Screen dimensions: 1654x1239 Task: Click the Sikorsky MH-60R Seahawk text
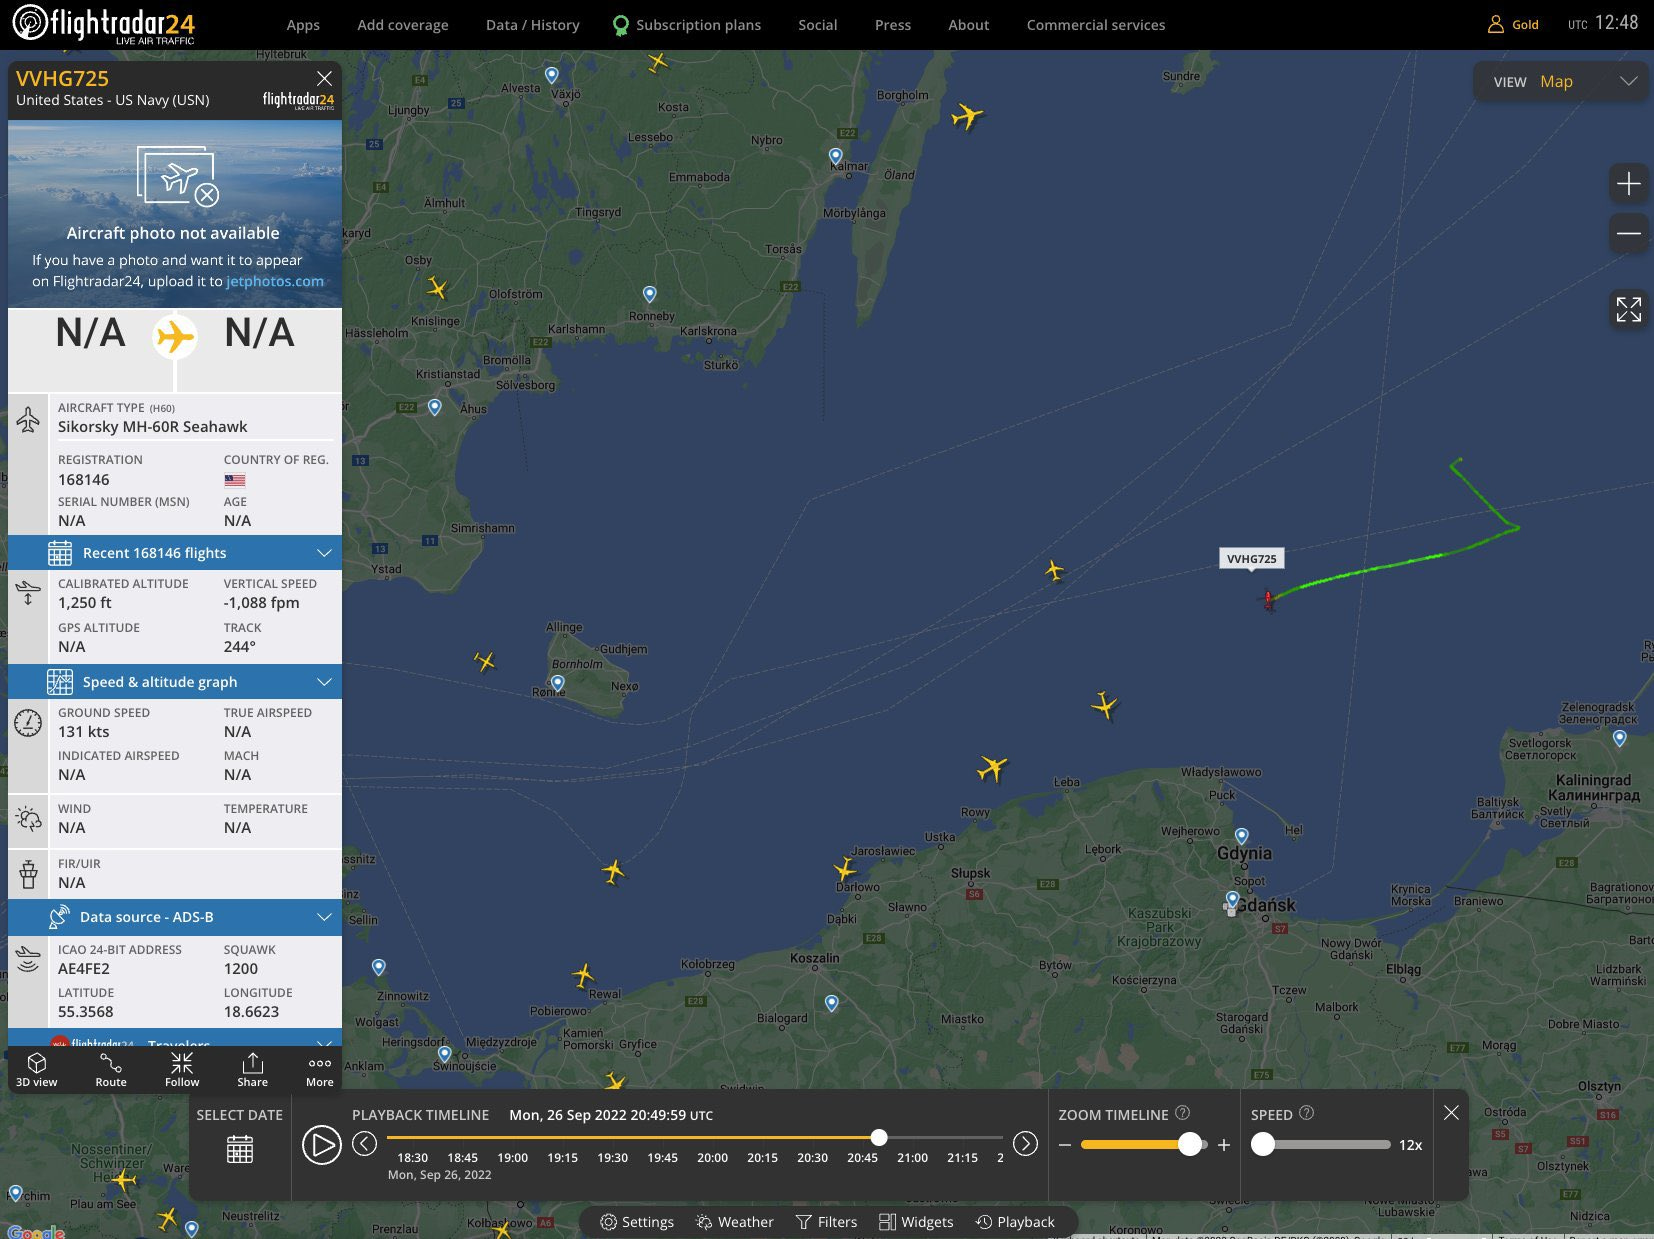point(153,427)
